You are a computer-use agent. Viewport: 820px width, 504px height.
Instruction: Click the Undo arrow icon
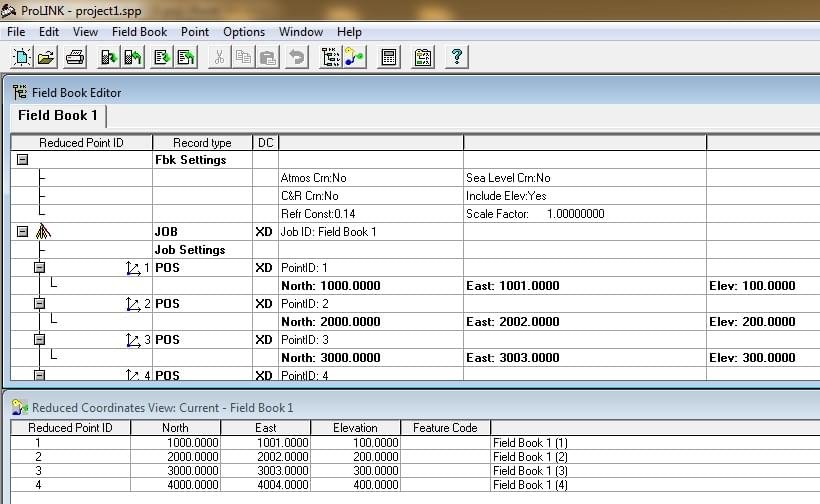[x=297, y=57]
